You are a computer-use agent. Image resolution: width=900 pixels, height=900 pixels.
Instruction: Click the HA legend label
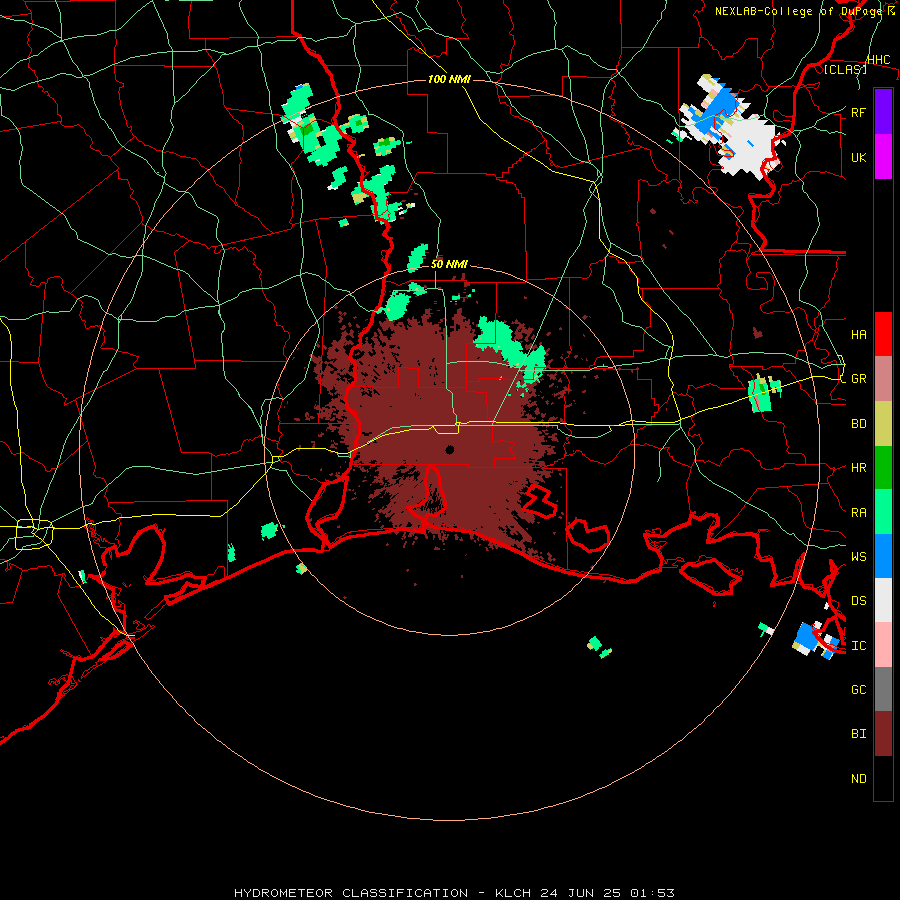point(858,334)
